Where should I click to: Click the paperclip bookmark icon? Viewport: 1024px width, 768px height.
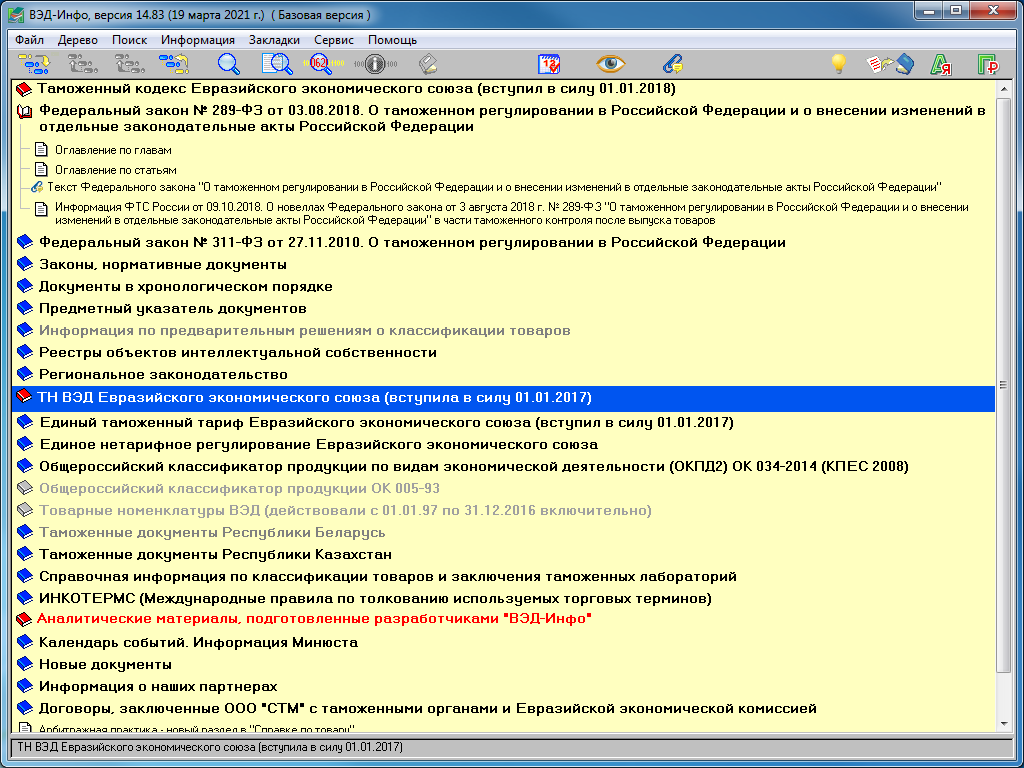pyautogui.click(x=673, y=64)
